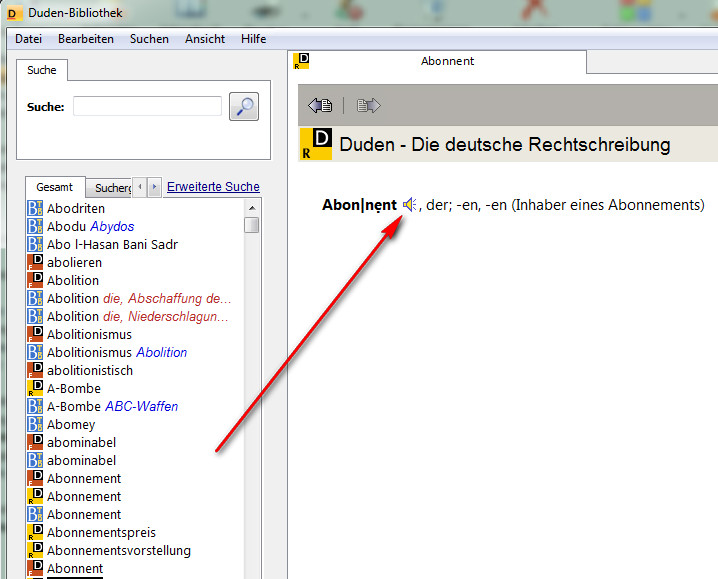Go back to the previous entry
The image size is (718, 579).
320,105
